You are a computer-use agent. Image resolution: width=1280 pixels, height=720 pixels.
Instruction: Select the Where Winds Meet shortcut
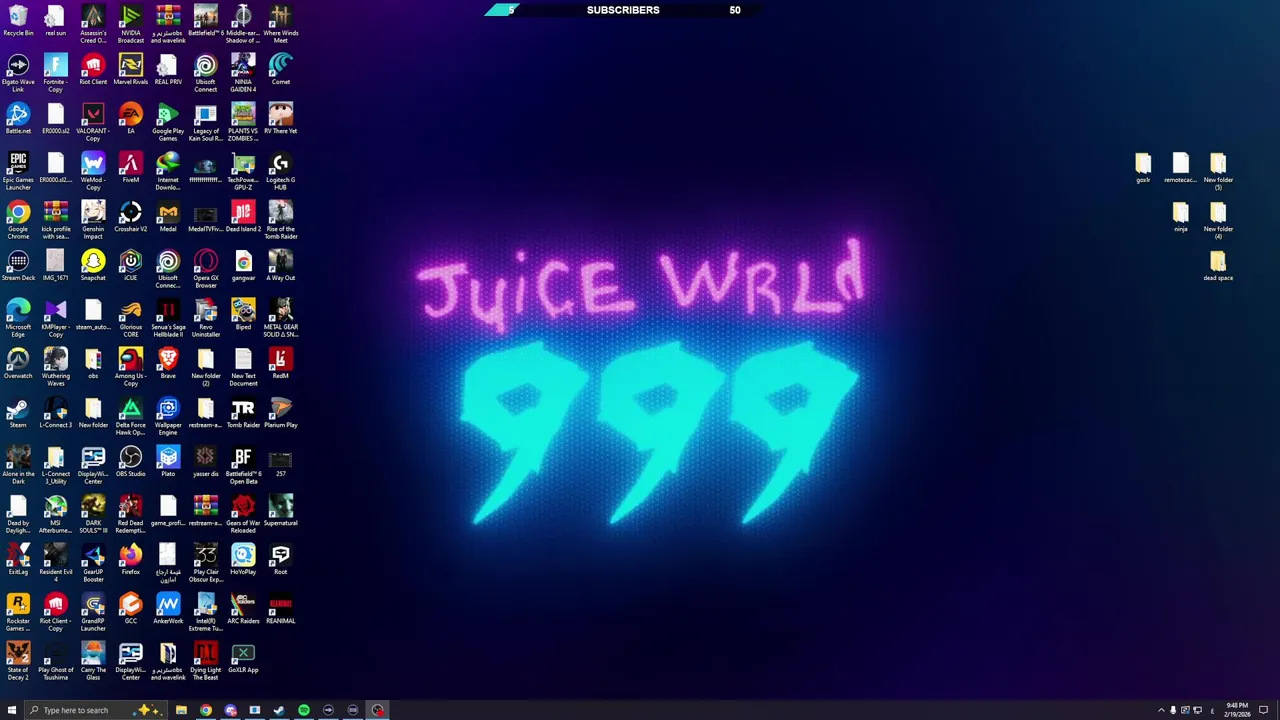pos(281,24)
